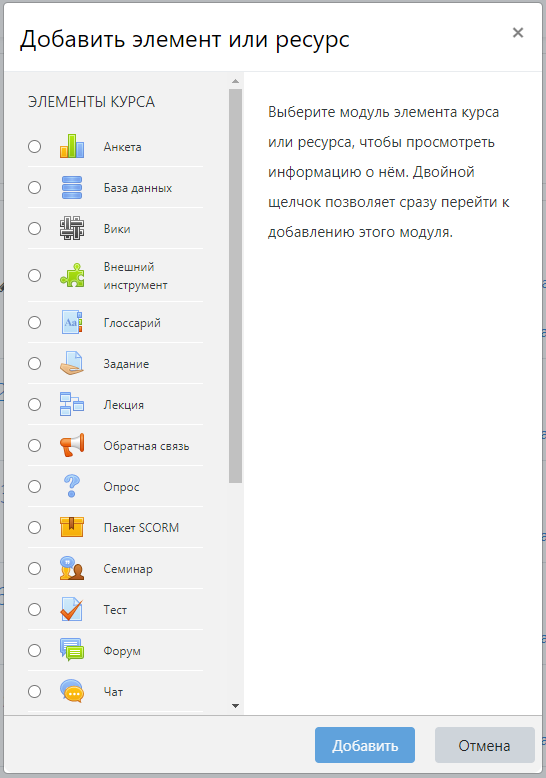This screenshot has width=546, height=778.
Task: Click the Добавить button
Action: tap(365, 745)
